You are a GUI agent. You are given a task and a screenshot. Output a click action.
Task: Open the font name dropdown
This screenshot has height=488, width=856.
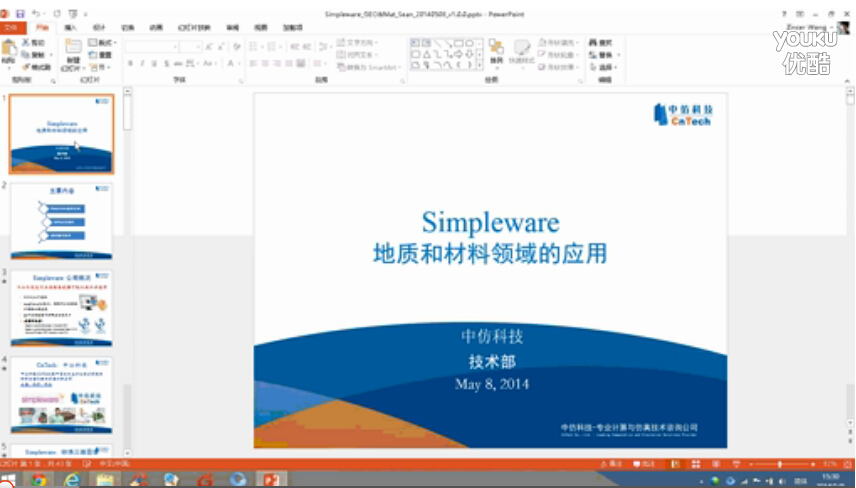(x=175, y=47)
